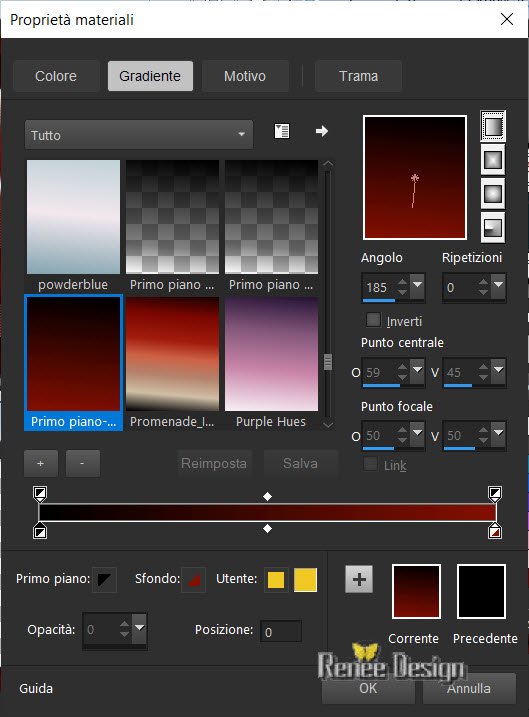The image size is (529, 717).
Task: Switch to the Gradiente tab
Action: pos(150,76)
